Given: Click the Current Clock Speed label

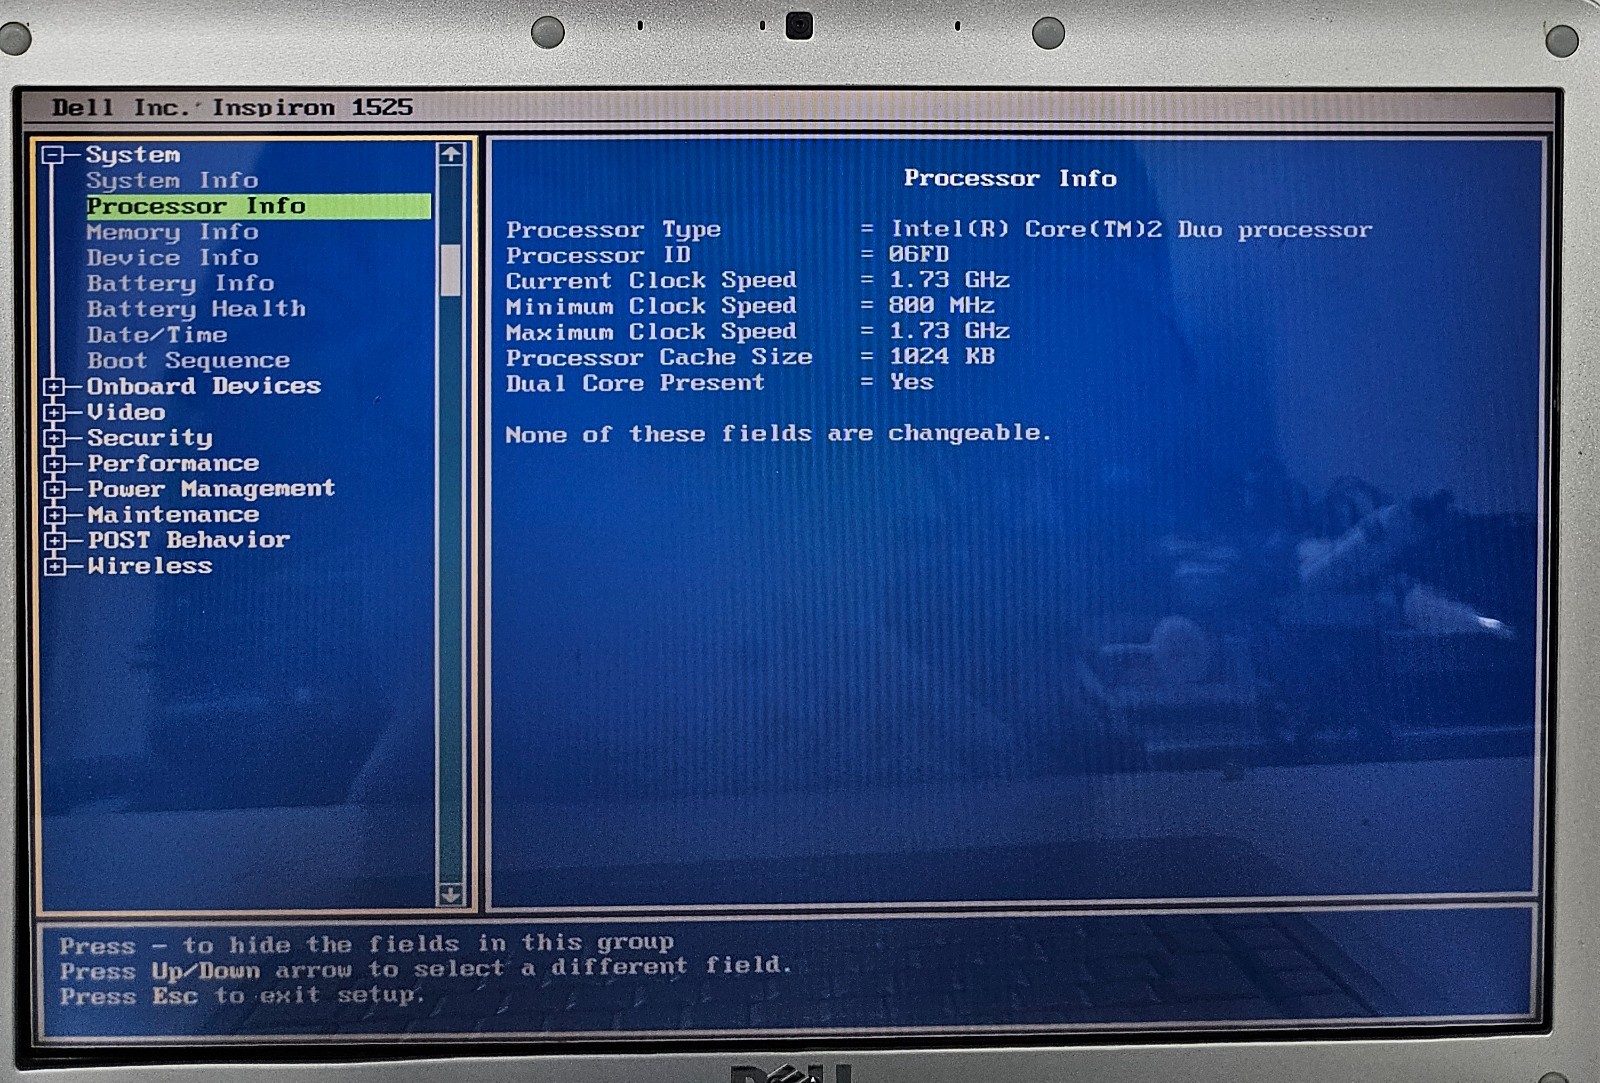Looking at the screenshot, I should [651, 281].
